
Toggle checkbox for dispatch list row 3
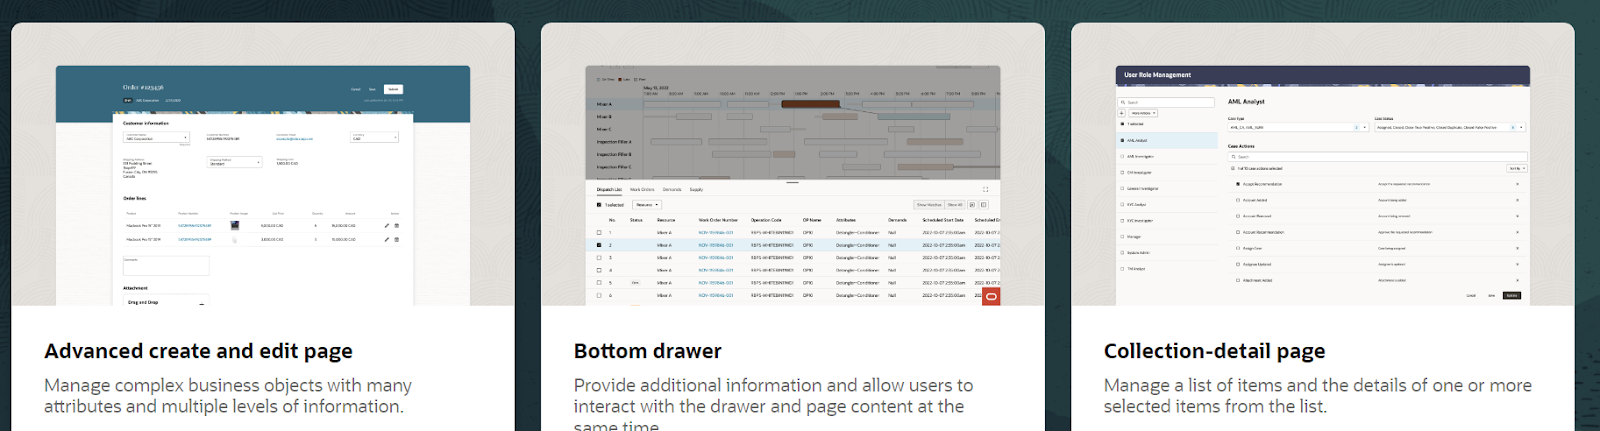(599, 258)
